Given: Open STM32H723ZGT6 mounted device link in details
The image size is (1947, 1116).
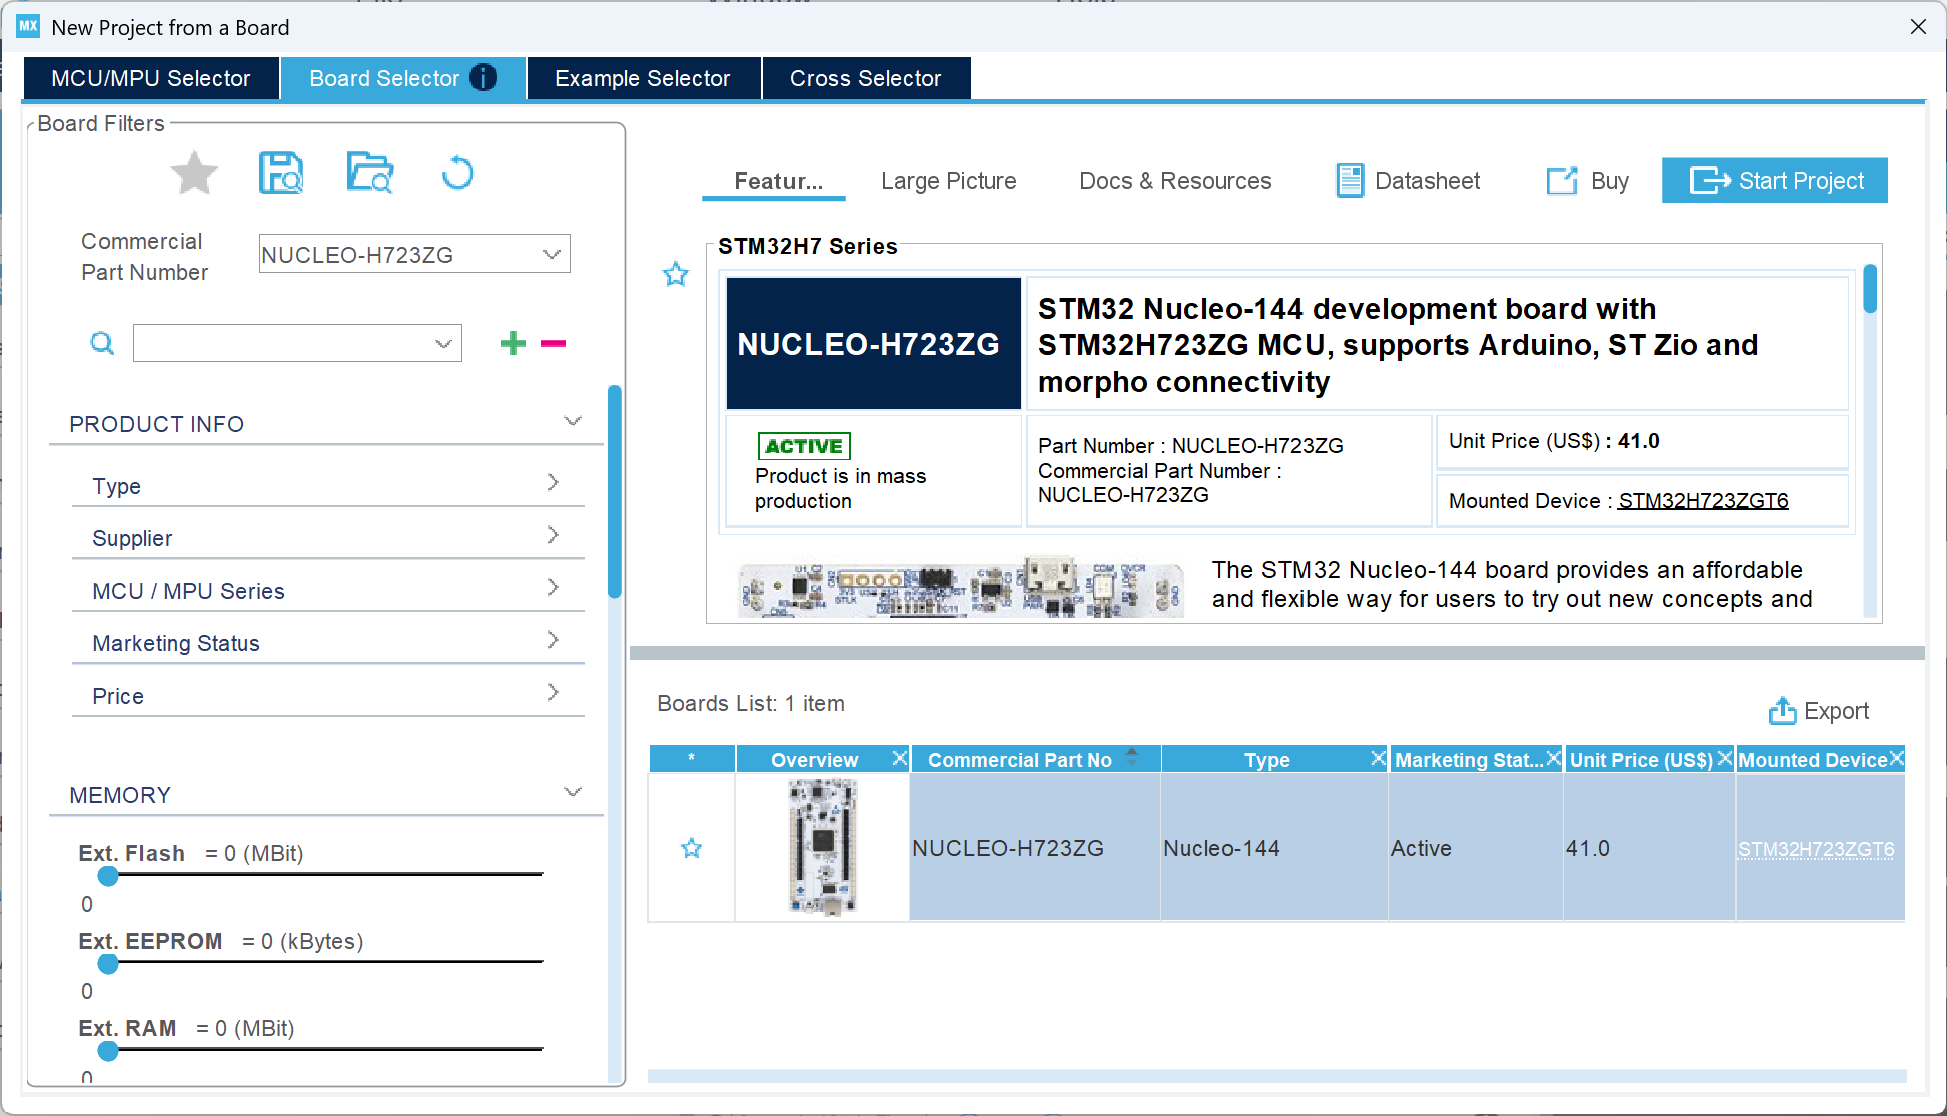Looking at the screenshot, I should click(x=1703, y=500).
